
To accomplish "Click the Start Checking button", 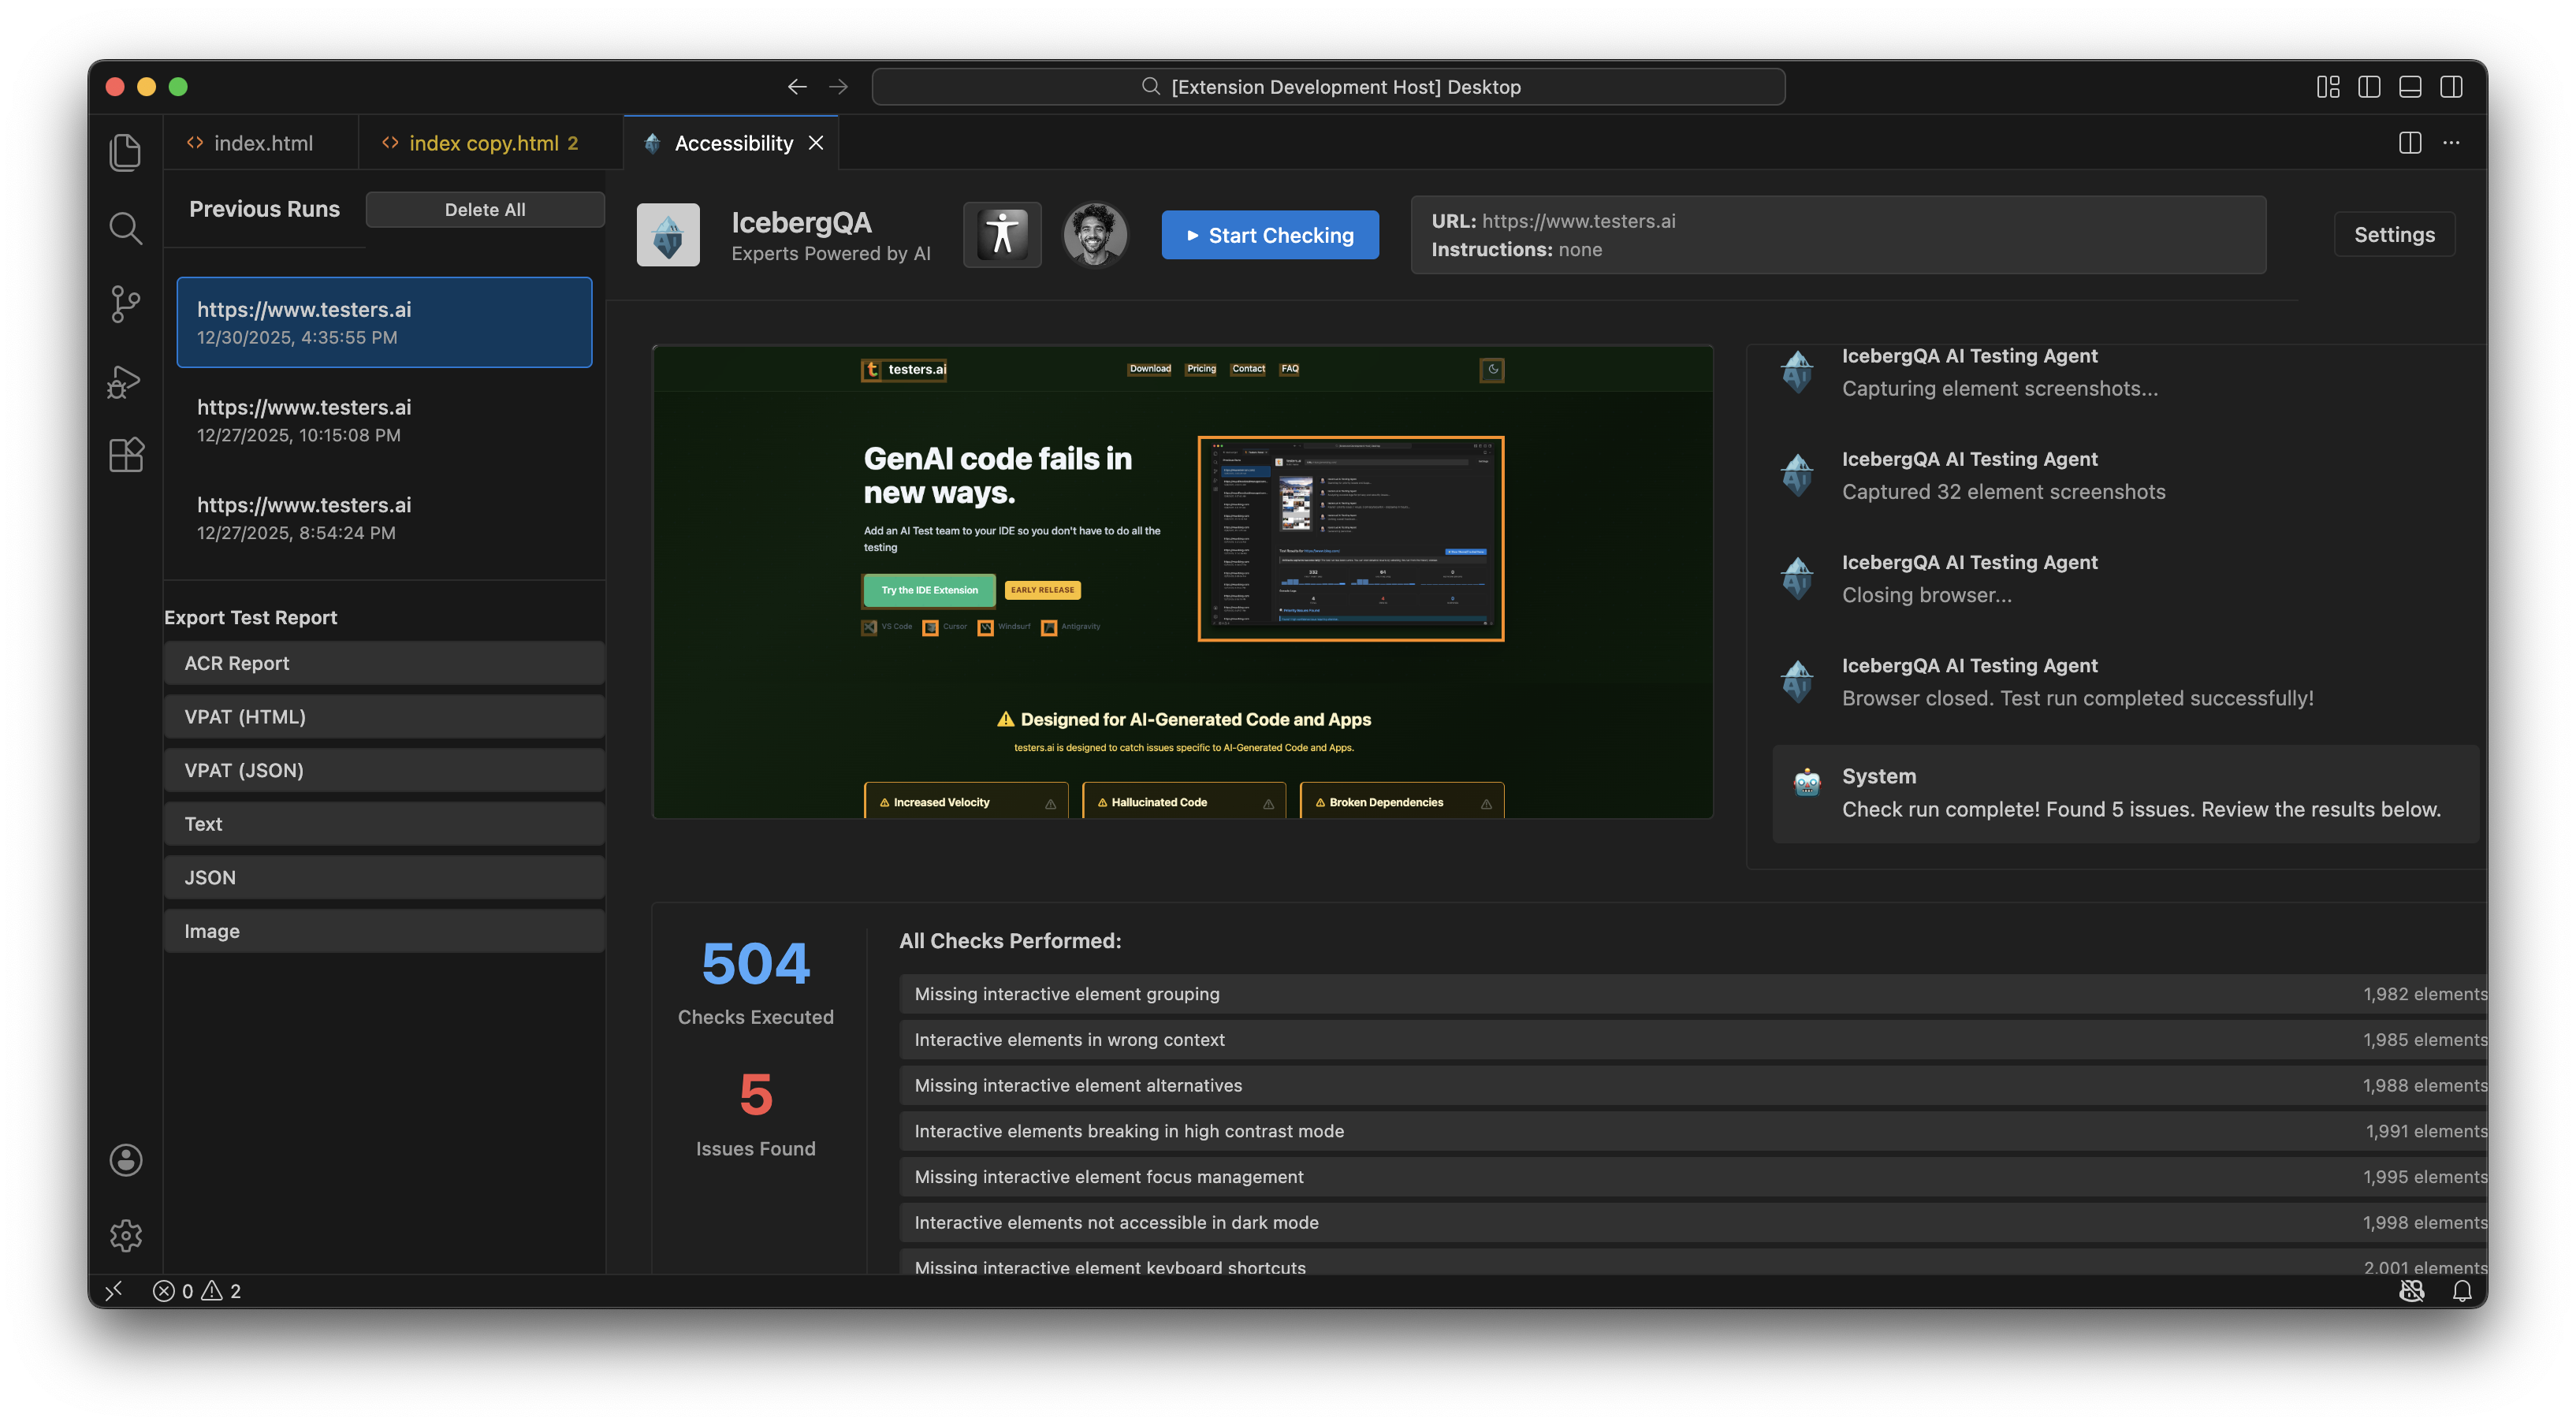I will [x=1270, y=235].
